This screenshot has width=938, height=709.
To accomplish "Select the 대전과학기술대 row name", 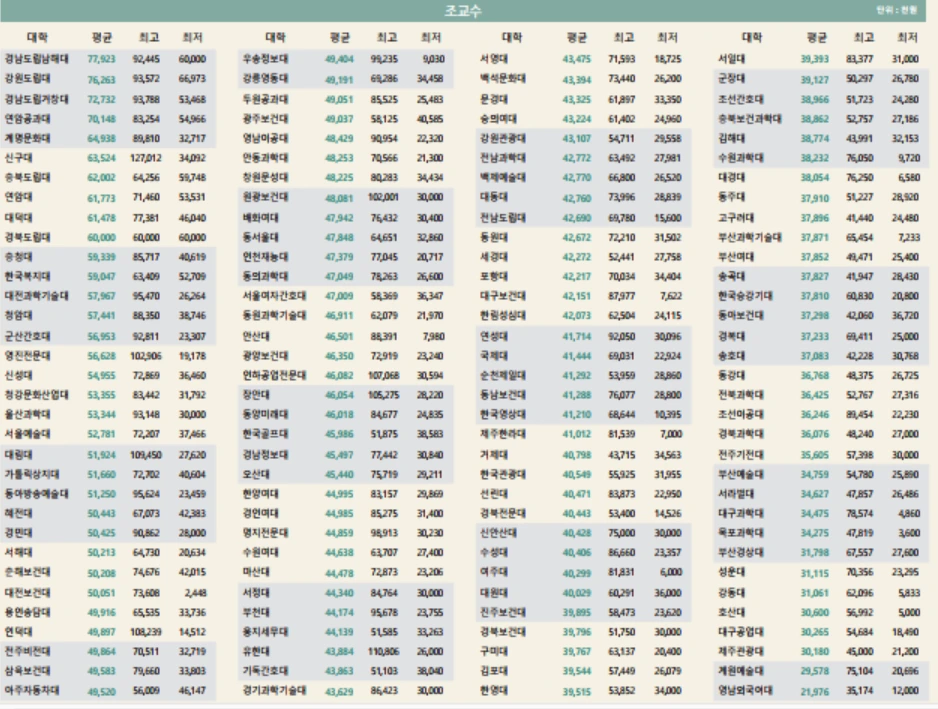I will click(x=36, y=296).
